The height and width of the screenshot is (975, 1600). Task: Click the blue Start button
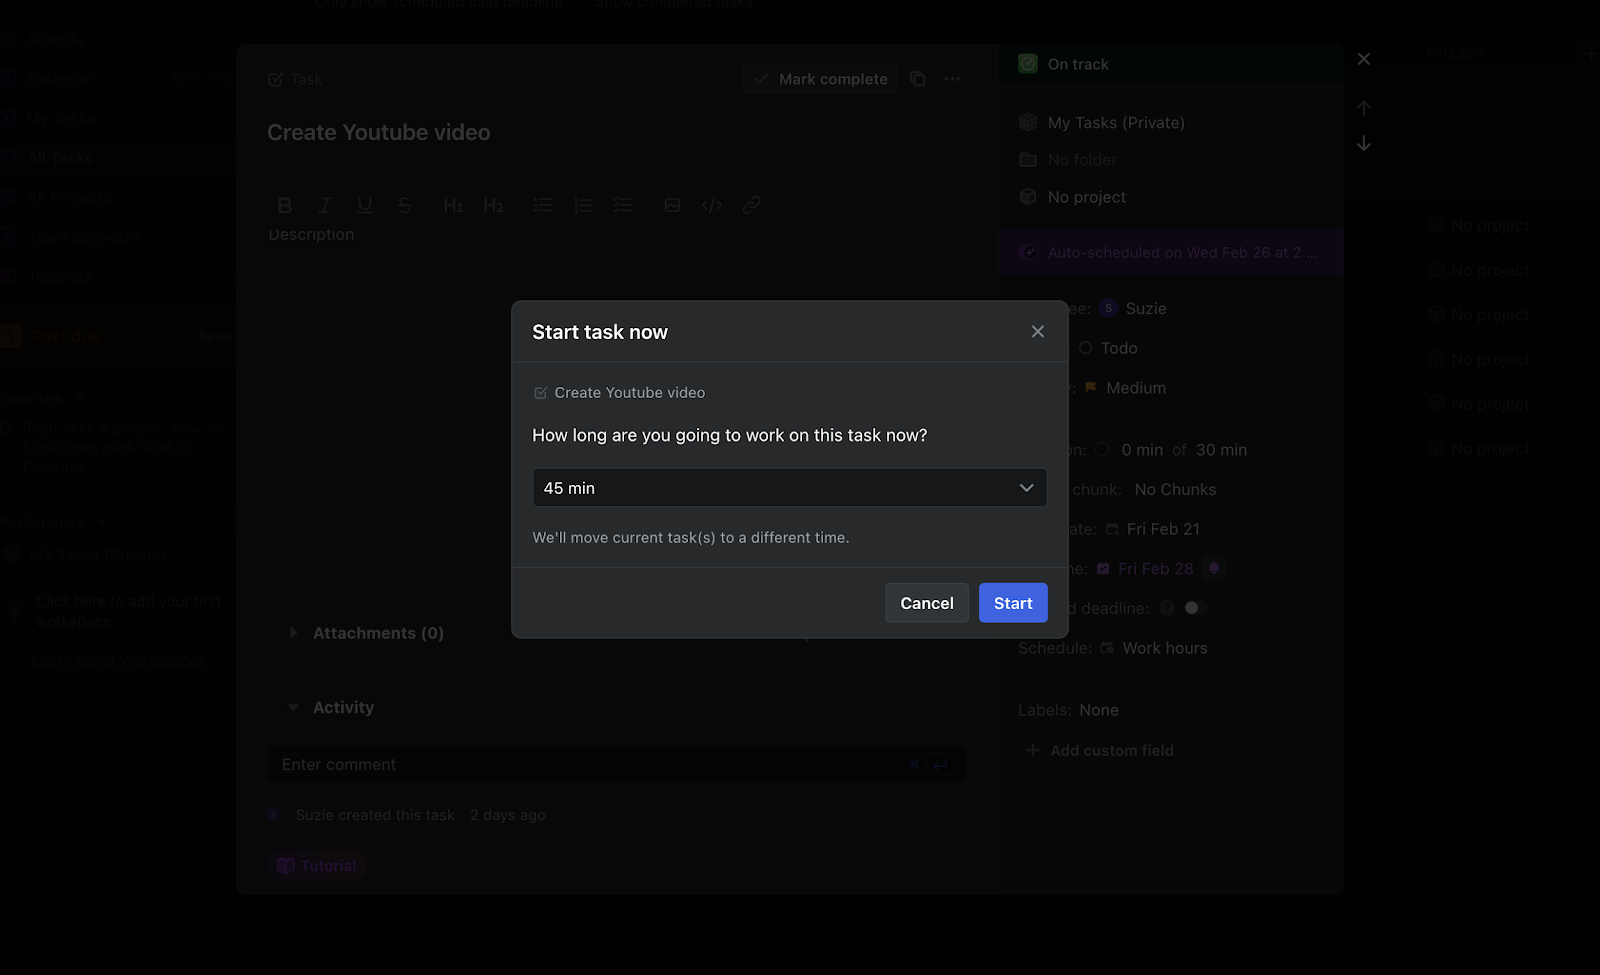coord(1013,603)
